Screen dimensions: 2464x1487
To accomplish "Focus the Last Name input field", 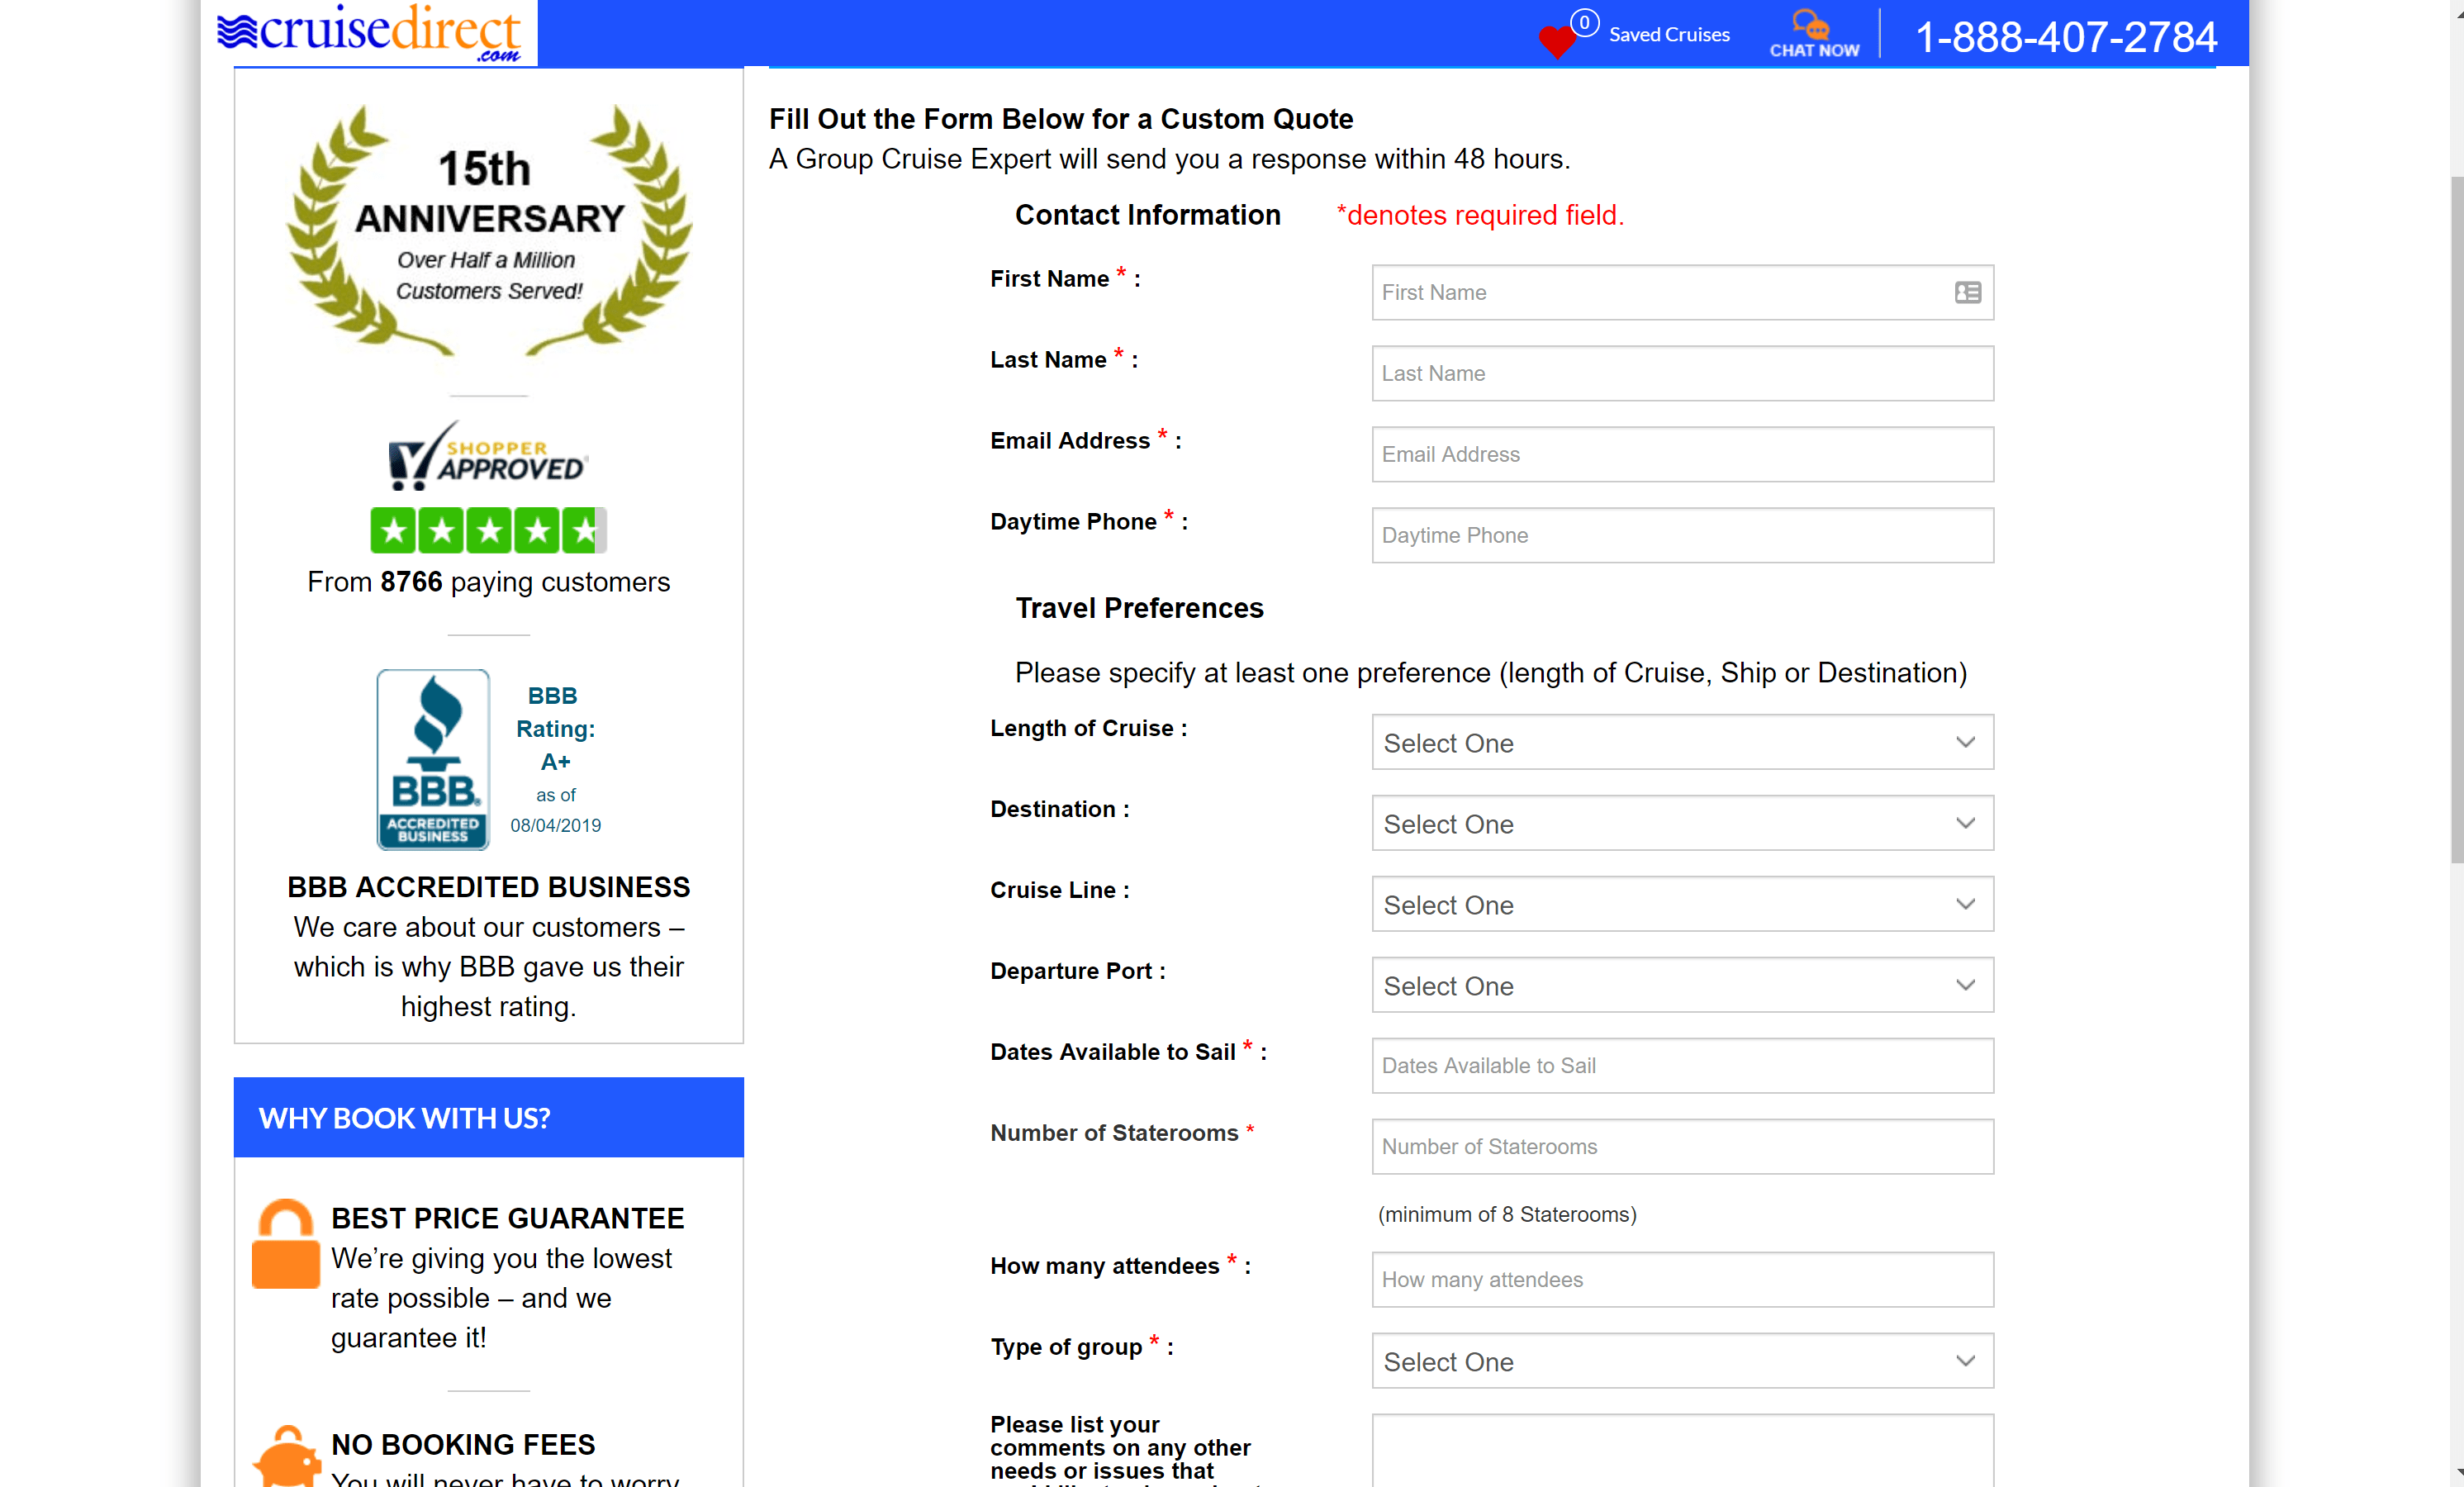I will [x=1682, y=373].
